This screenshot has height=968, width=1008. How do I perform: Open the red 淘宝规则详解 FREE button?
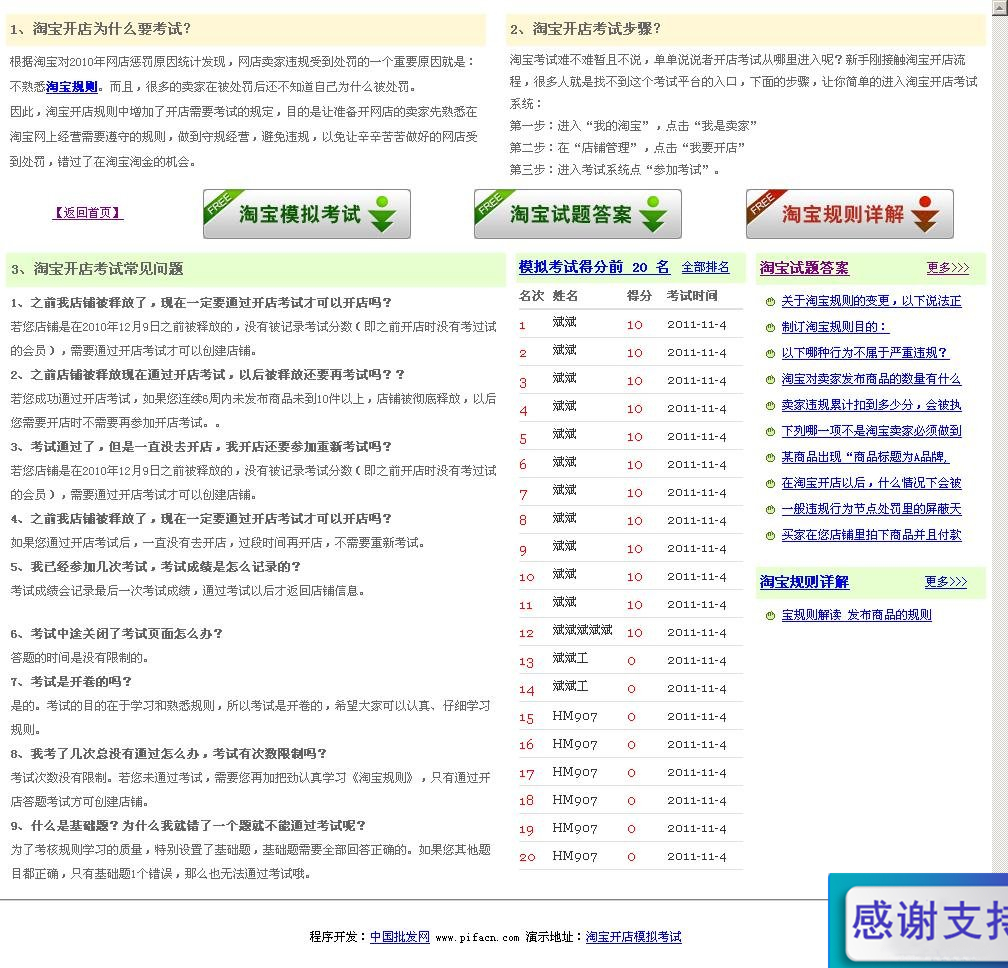849,214
